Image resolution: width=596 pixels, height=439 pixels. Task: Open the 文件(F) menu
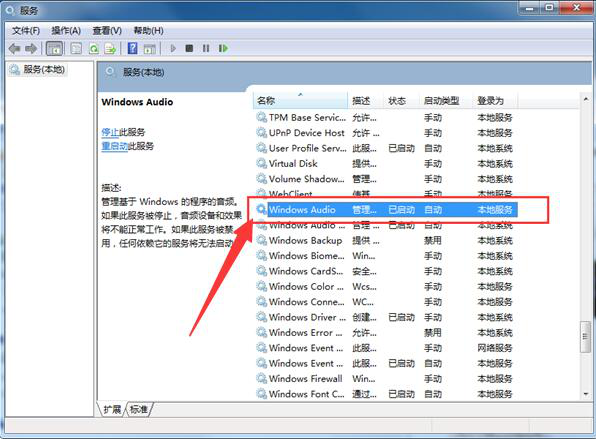pyautogui.click(x=26, y=30)
